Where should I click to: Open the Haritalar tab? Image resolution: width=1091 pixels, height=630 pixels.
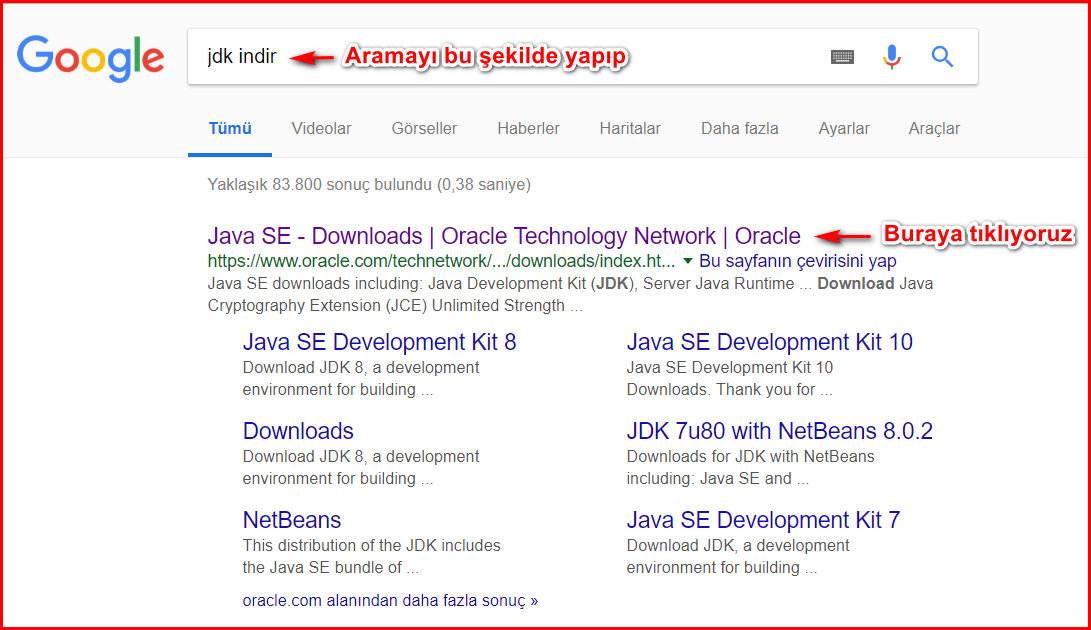(x=630, y=129)
